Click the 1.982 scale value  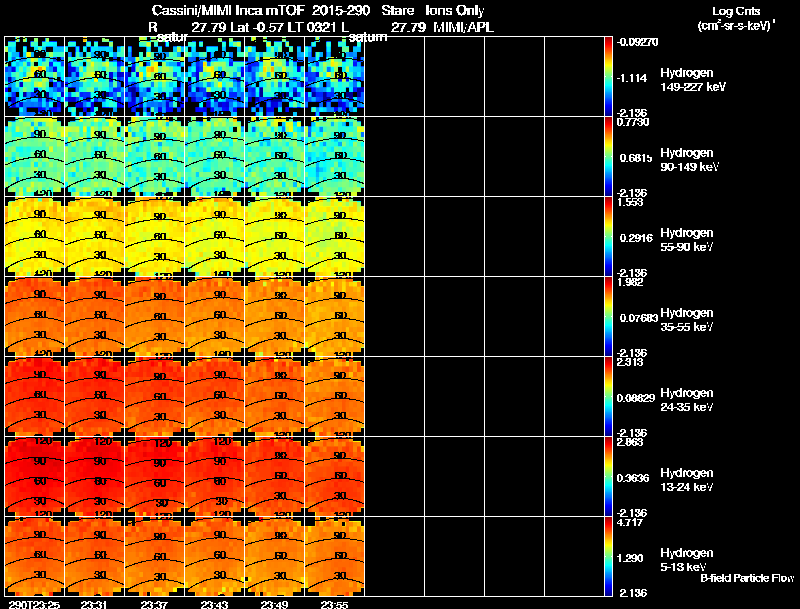click(630, 282)
